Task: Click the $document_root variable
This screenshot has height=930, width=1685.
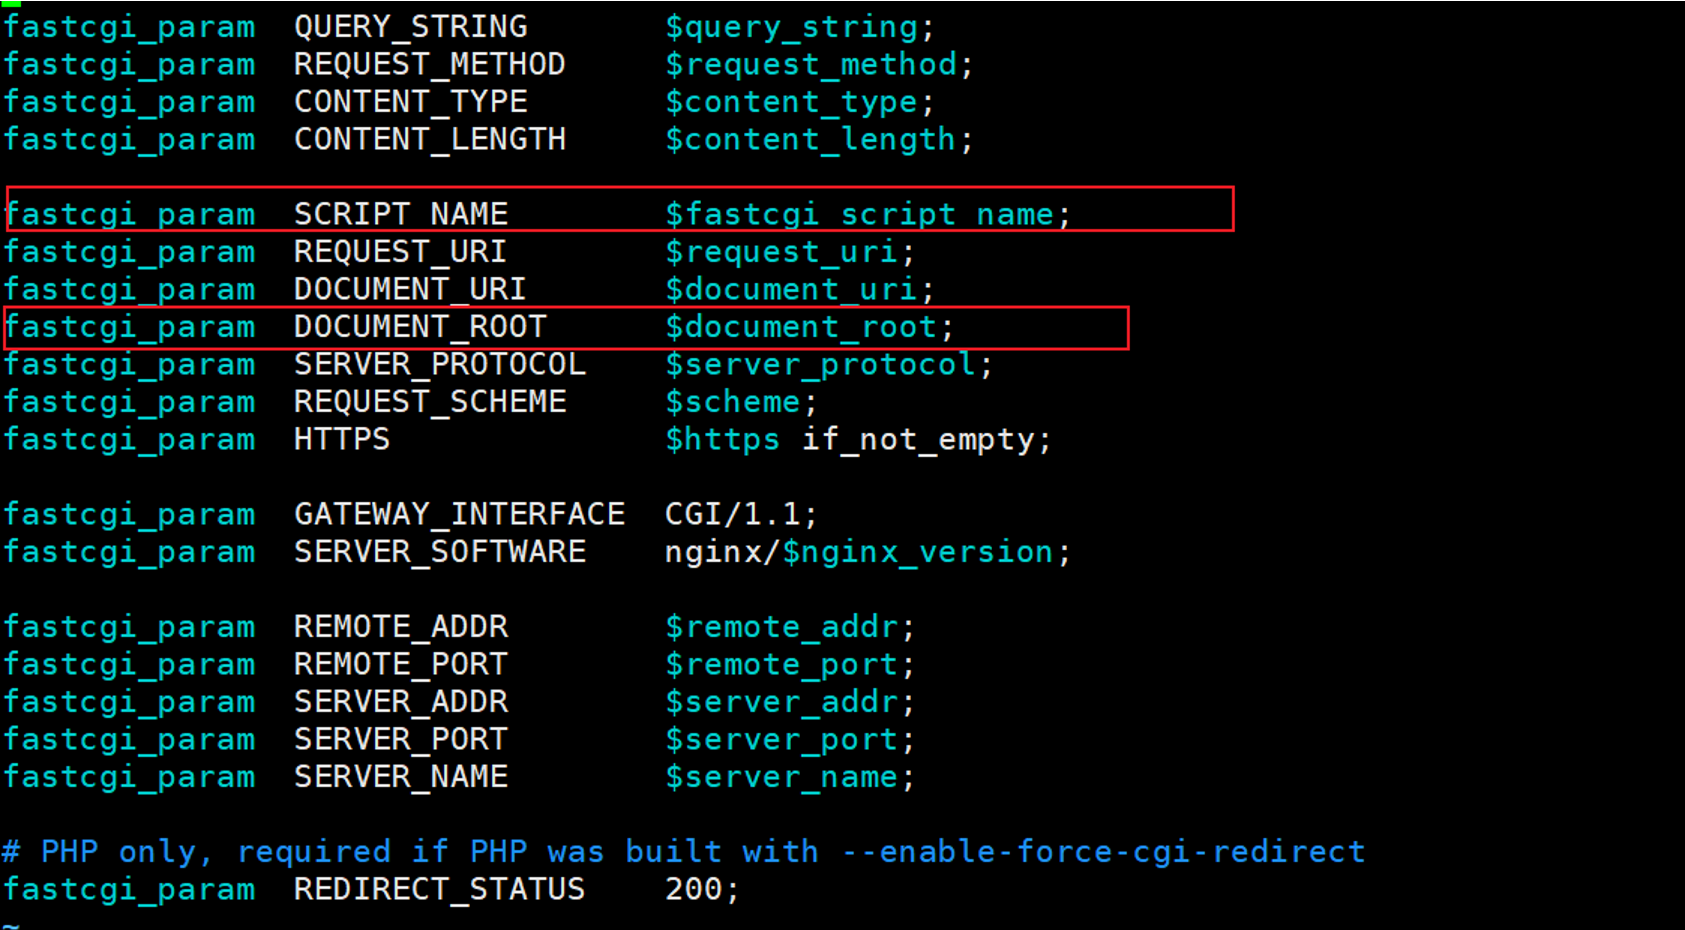Action: tap(801, 328)
